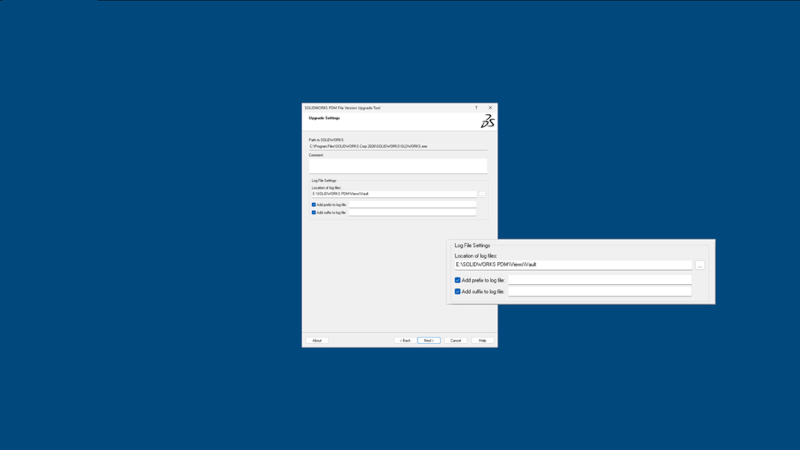The image size is (800, 450).
Task: Click the small browse ellipsis button in the dialog
Action: point(482,194)
